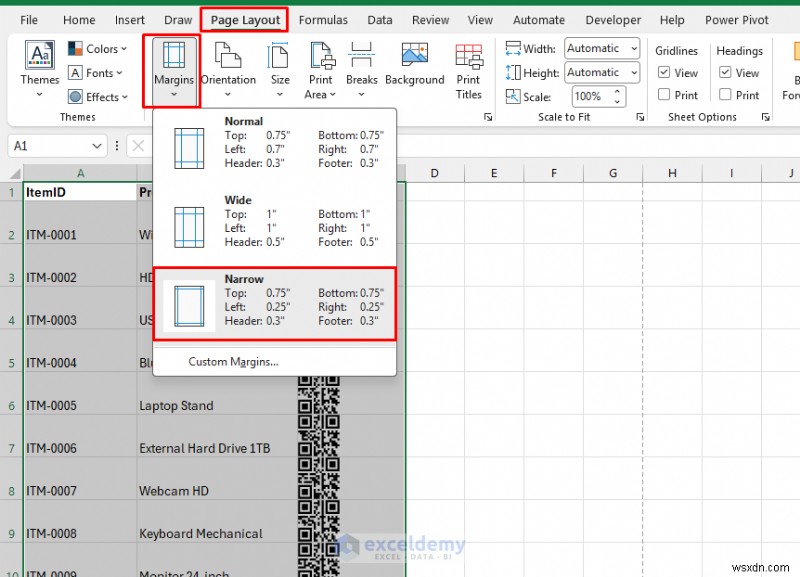800x577 pixels.
Task: Toggle Gridlines View checkbox
Action: 664,72
